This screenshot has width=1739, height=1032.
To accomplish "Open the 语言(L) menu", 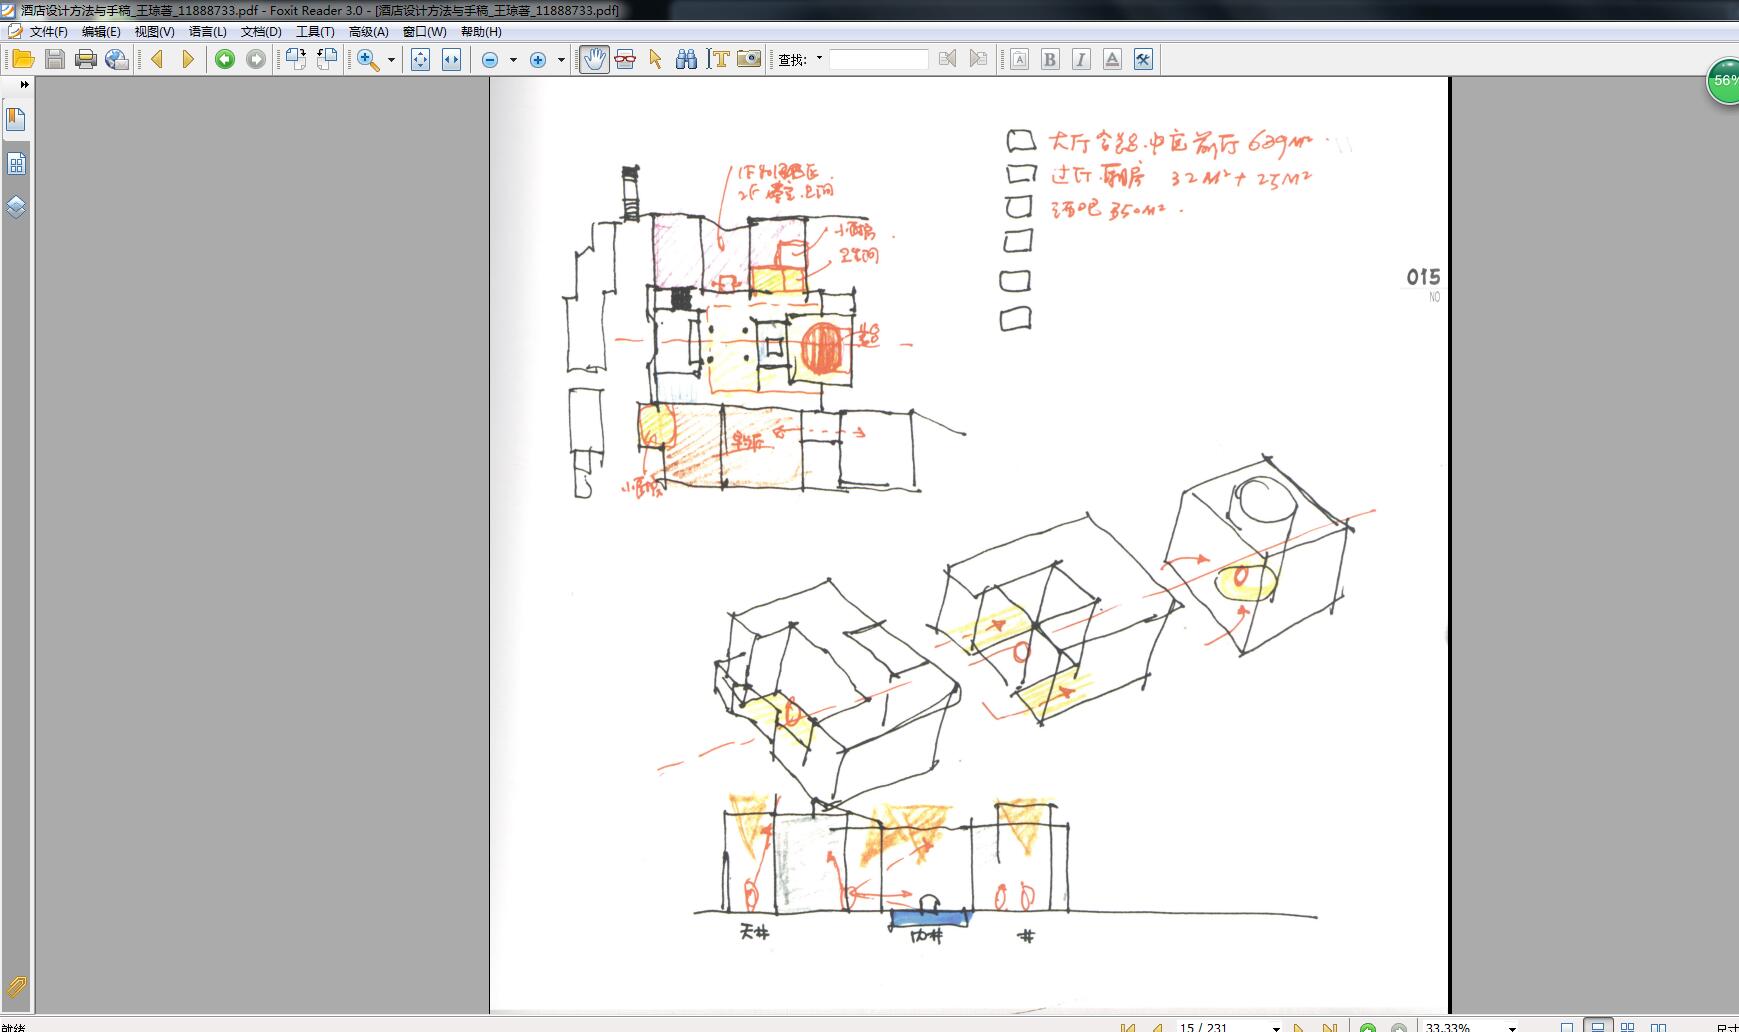I will click(208, 32).
